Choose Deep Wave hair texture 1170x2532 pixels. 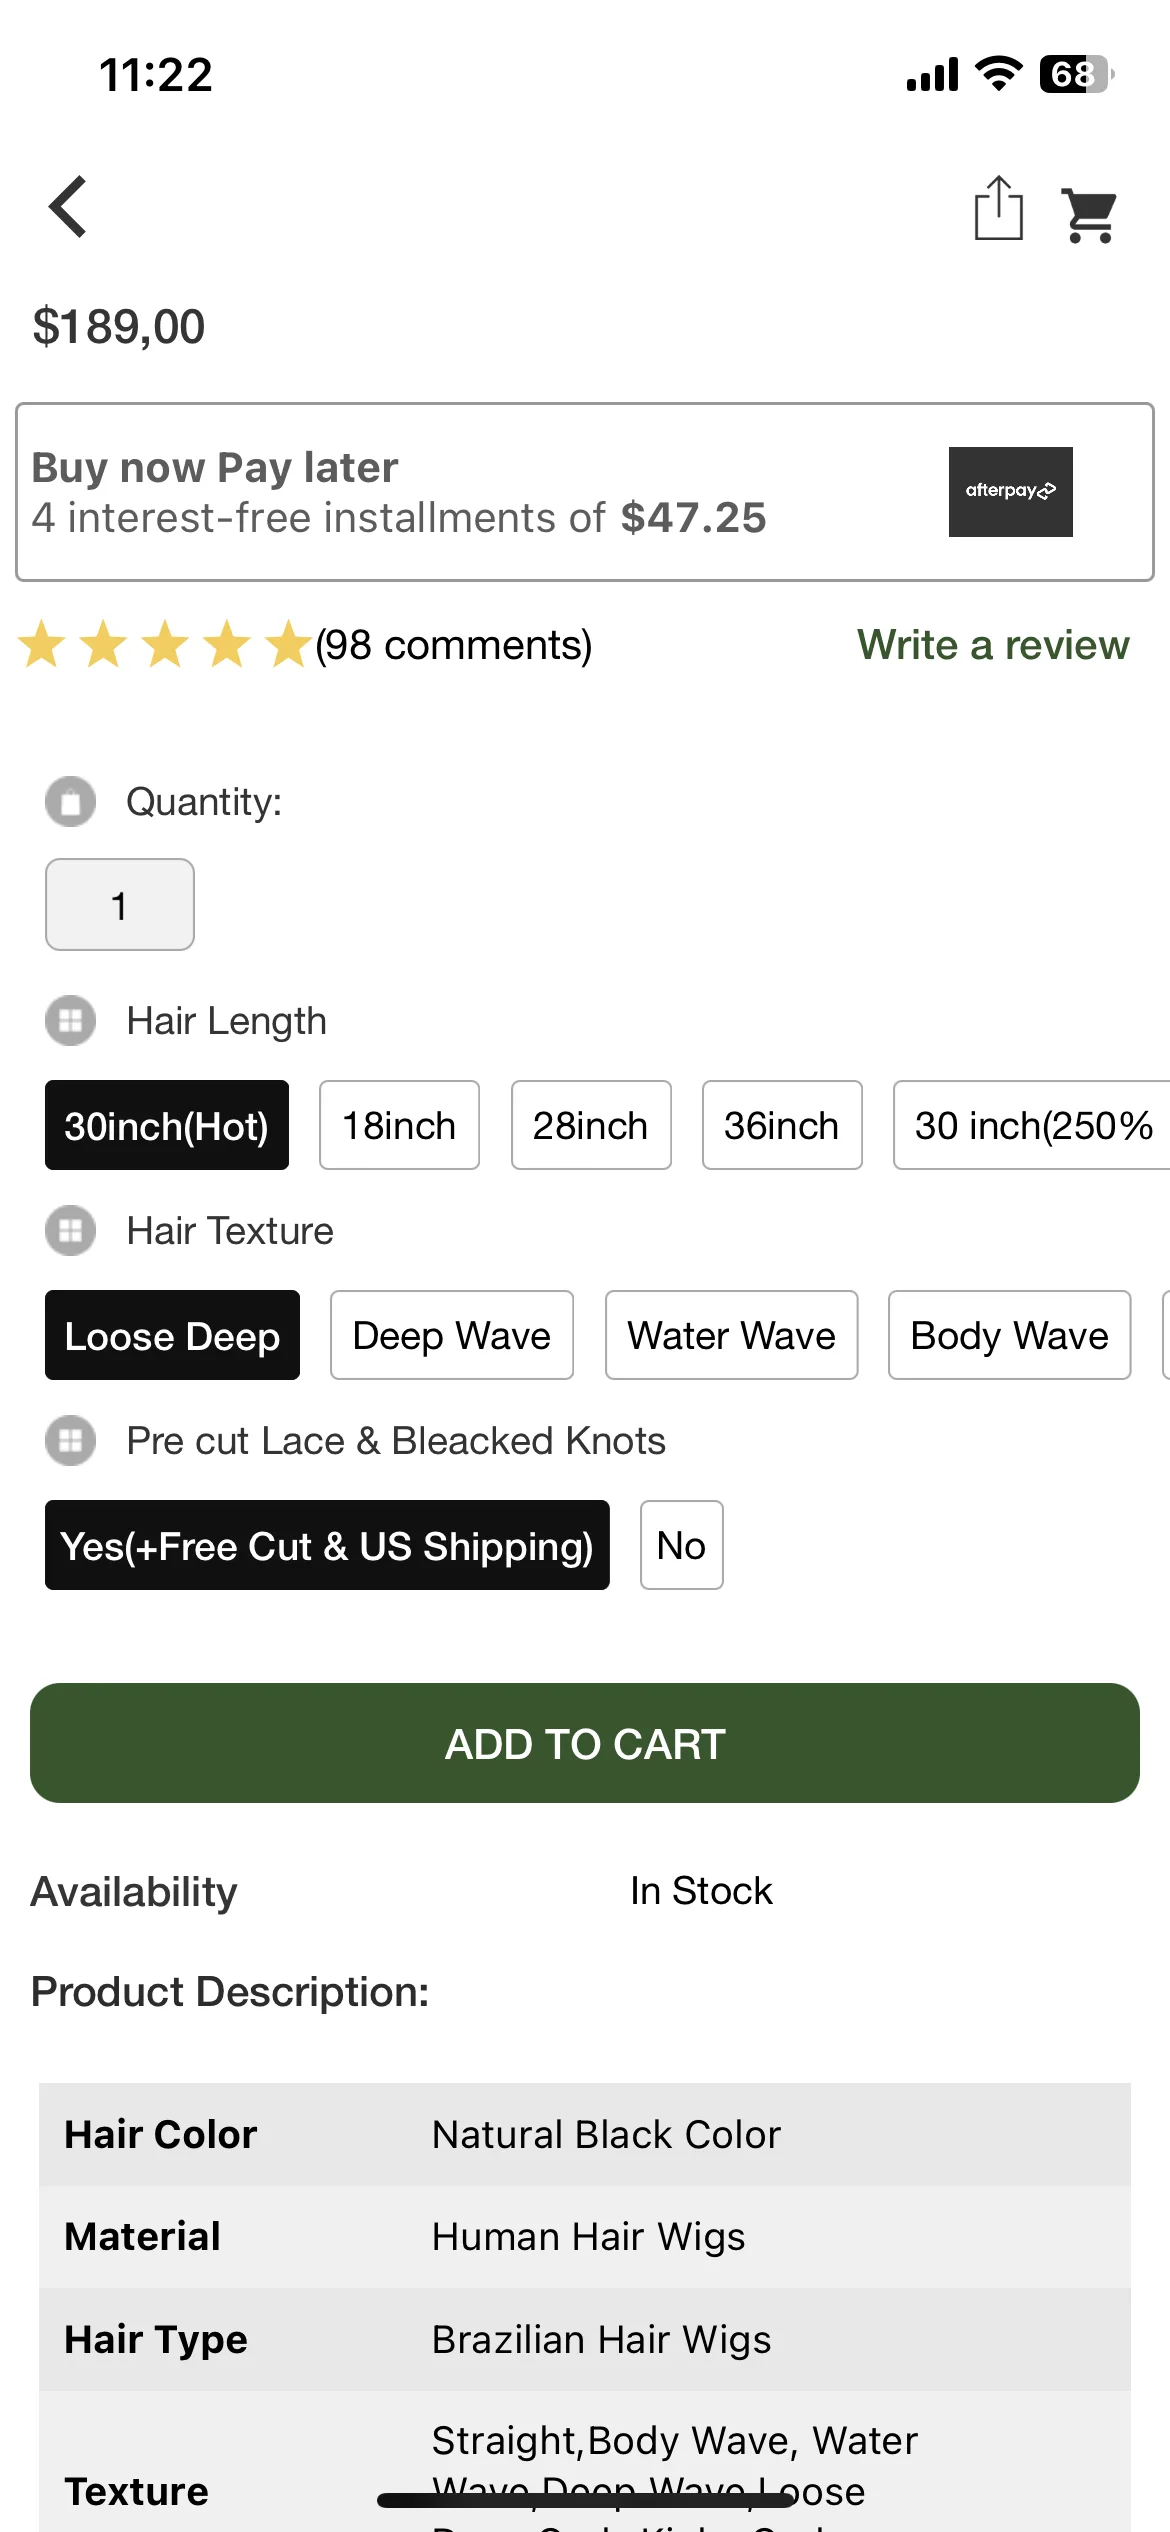pos(452,1335)
